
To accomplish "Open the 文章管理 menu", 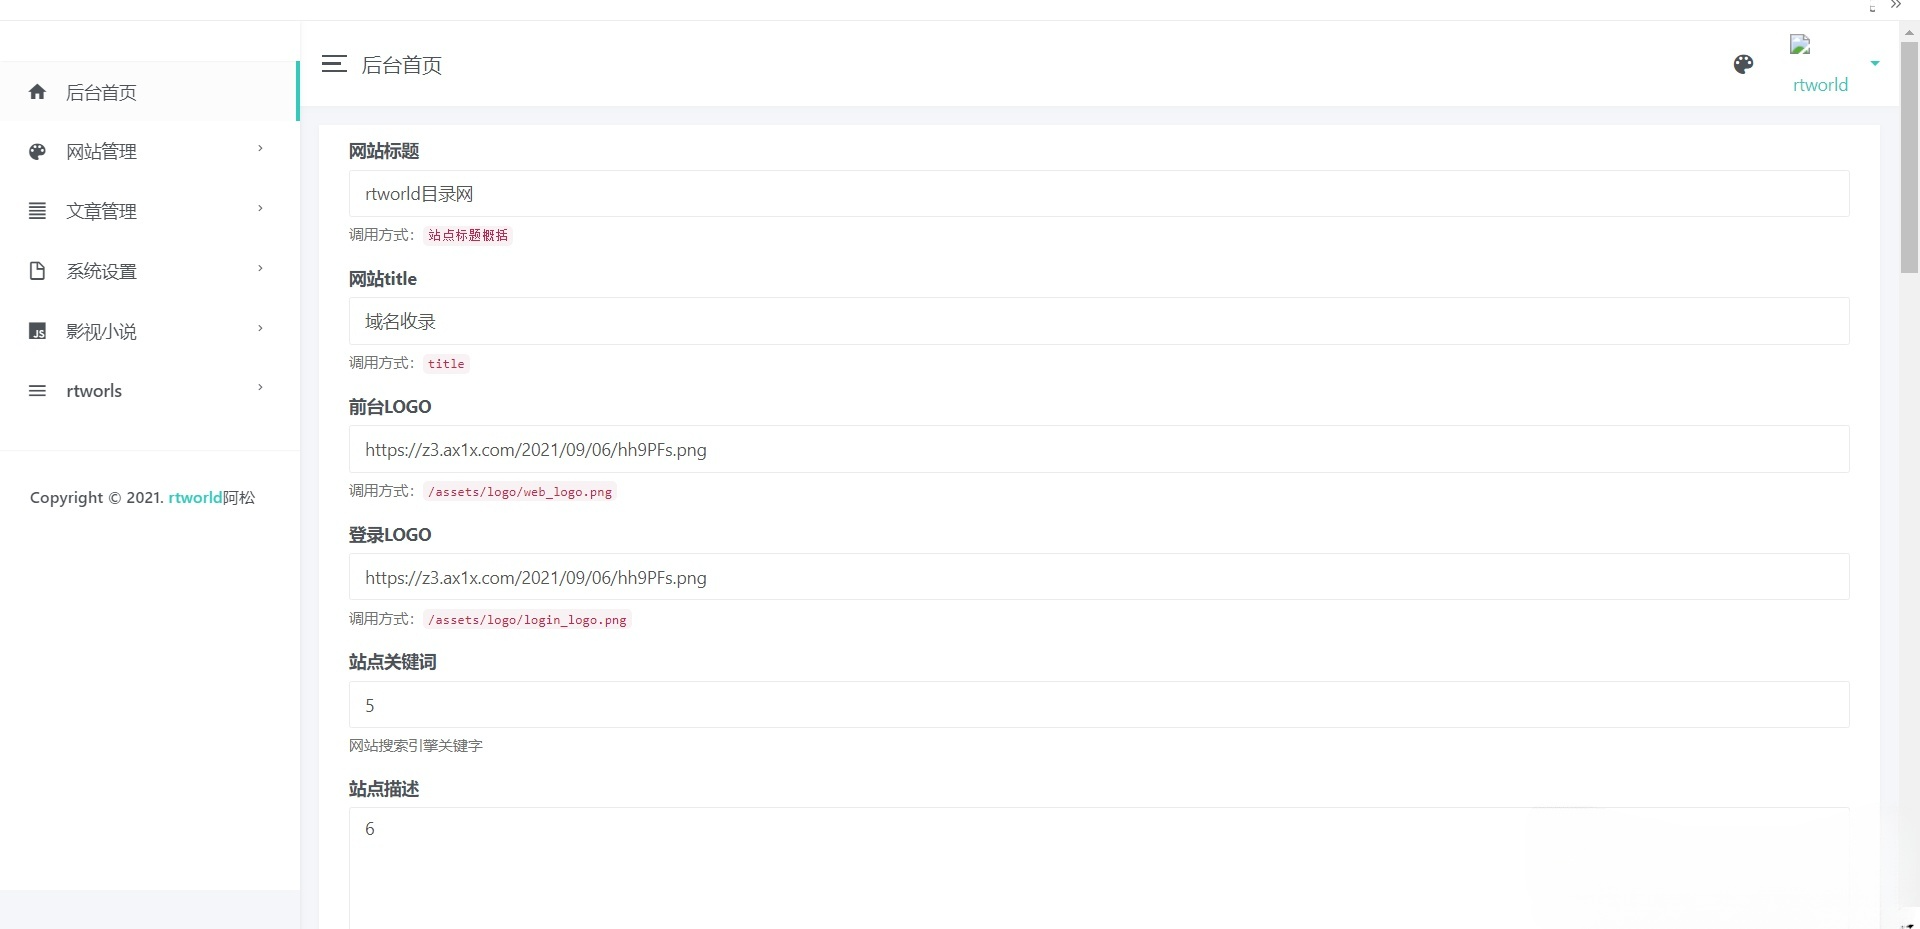I will point(100,211).
